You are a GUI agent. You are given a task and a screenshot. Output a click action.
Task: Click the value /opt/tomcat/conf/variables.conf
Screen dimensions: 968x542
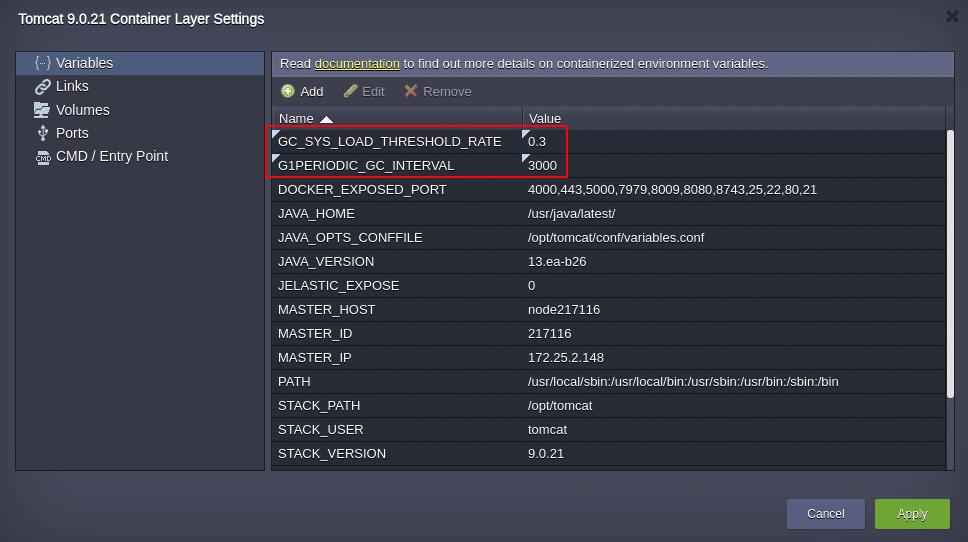tap(615, 238)
